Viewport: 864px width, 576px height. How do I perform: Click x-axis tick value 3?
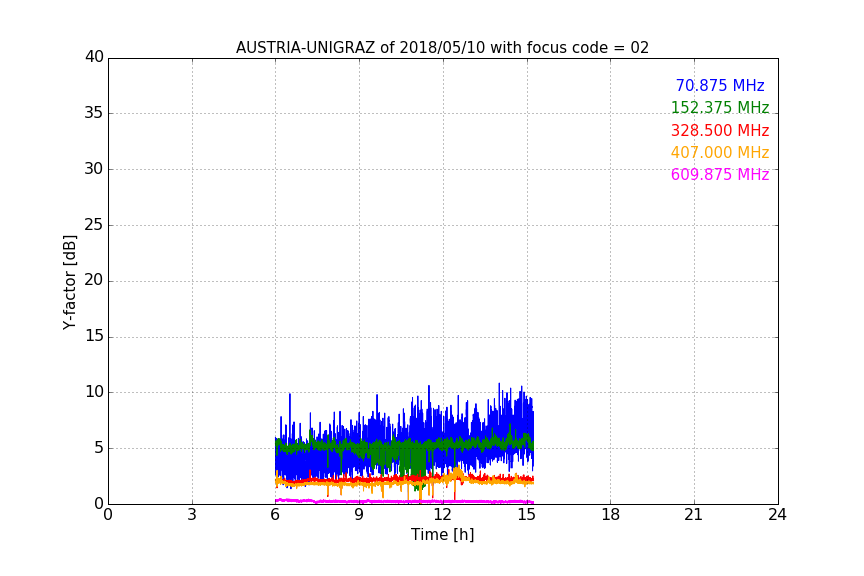click(x=192, y=515)
